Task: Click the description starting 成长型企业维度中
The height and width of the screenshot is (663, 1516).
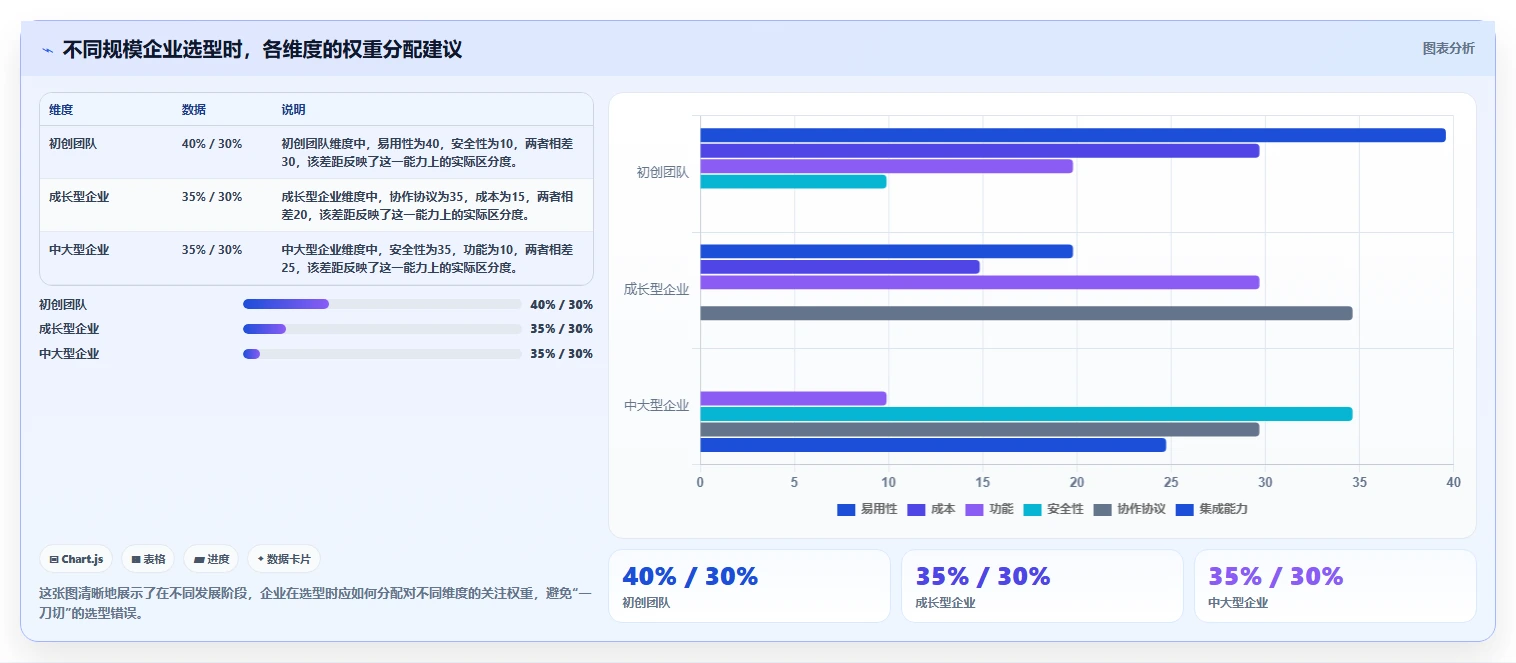Action: 427,205
